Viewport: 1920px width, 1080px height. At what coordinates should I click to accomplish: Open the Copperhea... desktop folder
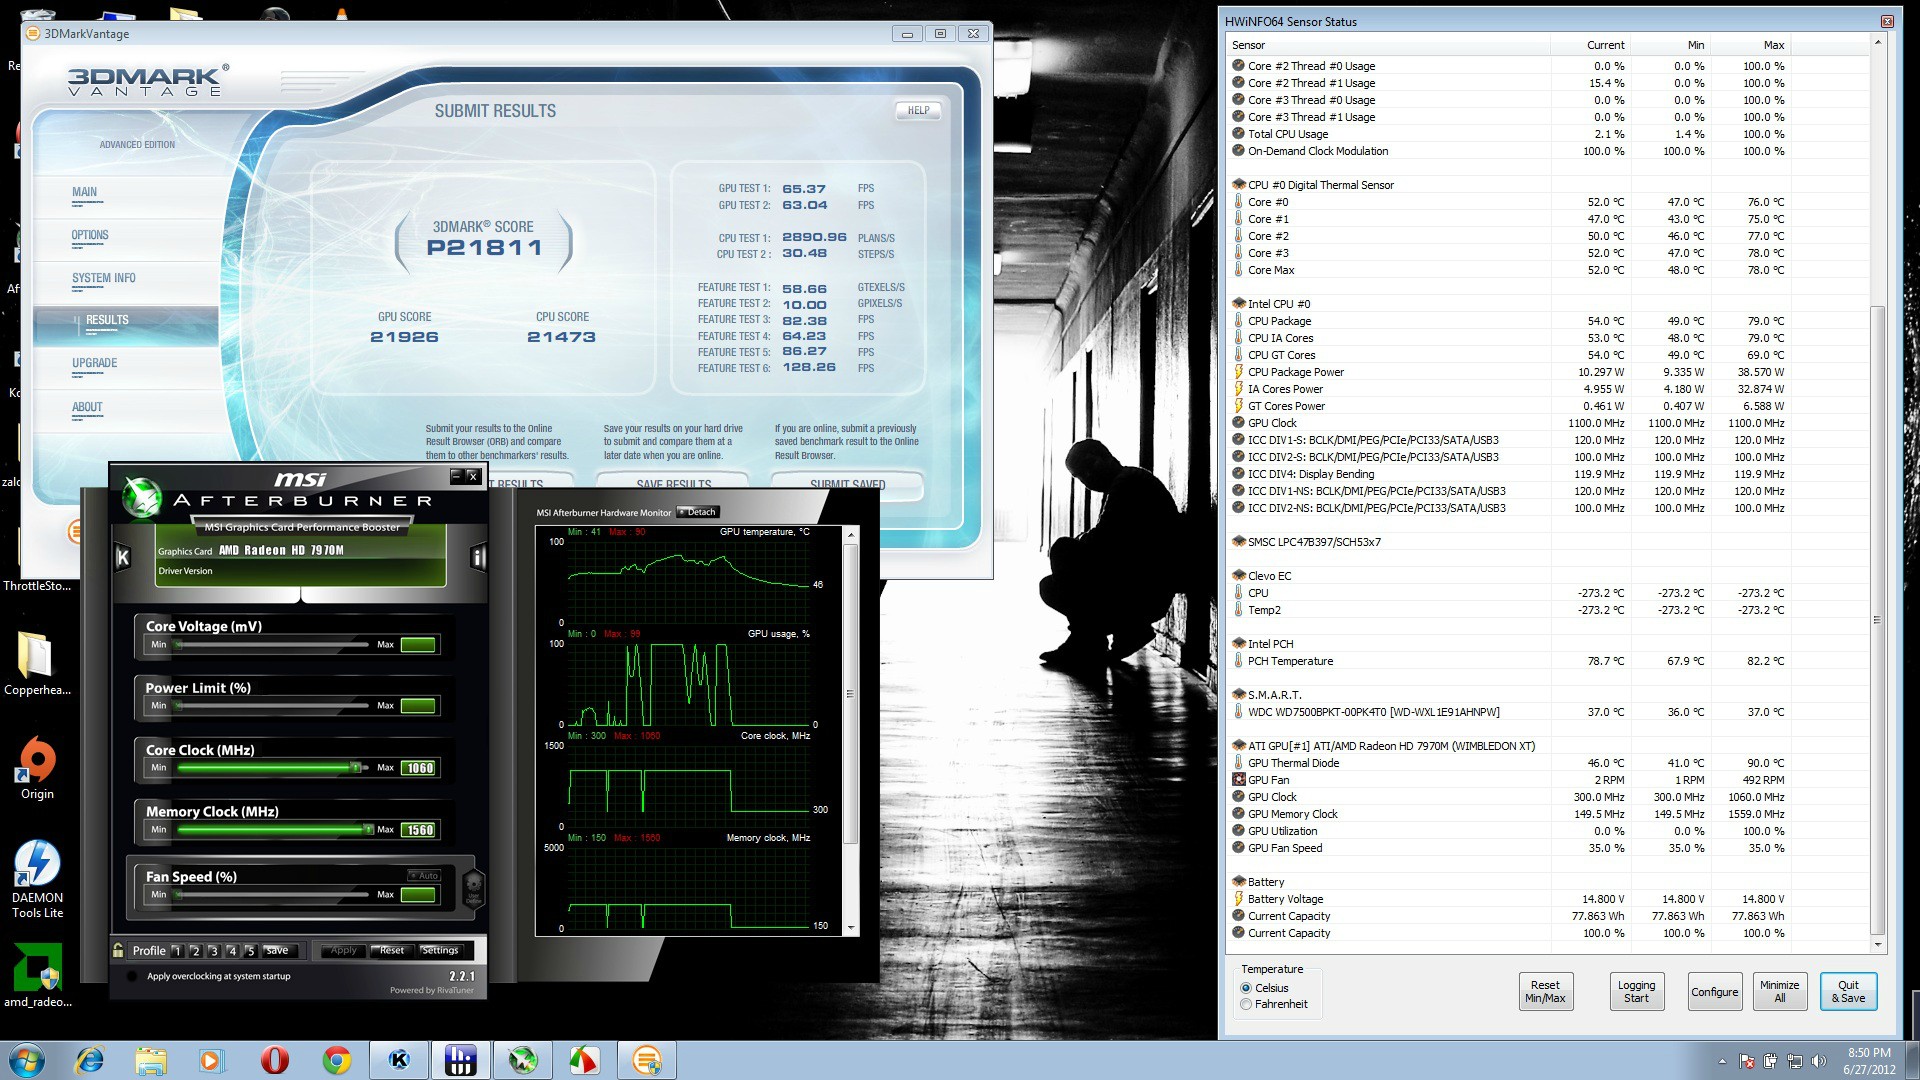coord(37,663)
